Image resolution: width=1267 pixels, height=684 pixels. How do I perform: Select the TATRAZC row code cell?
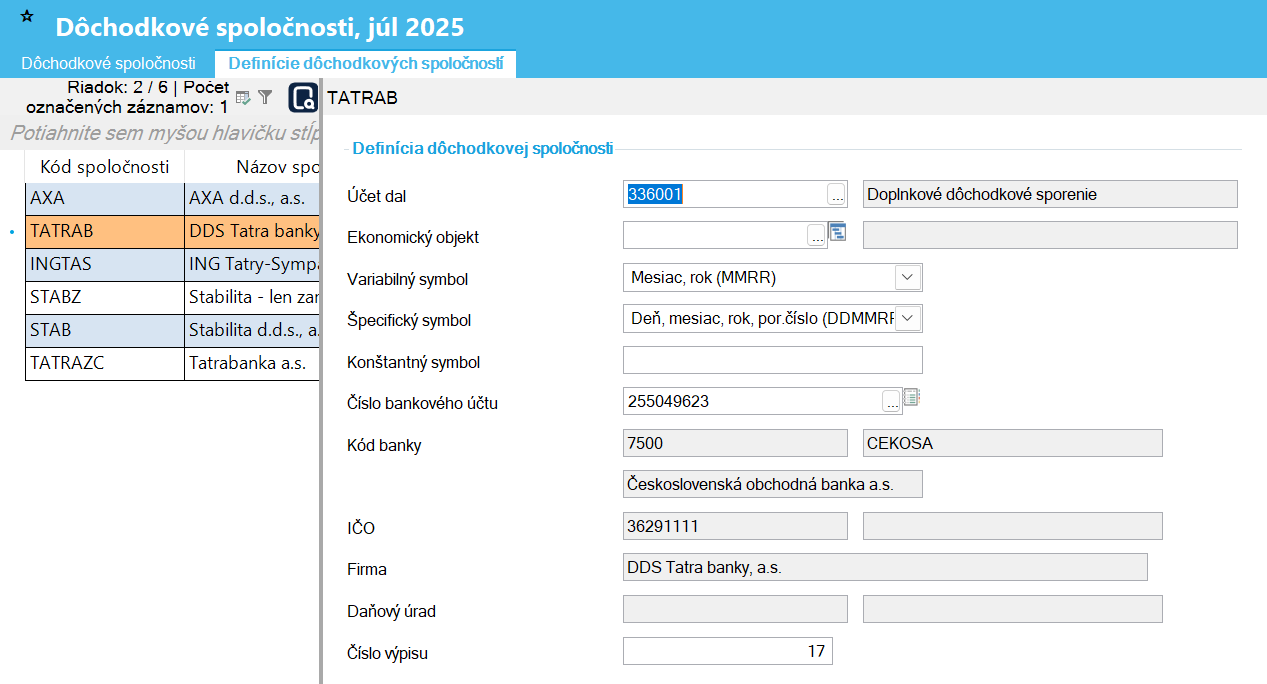click(105, 363)
